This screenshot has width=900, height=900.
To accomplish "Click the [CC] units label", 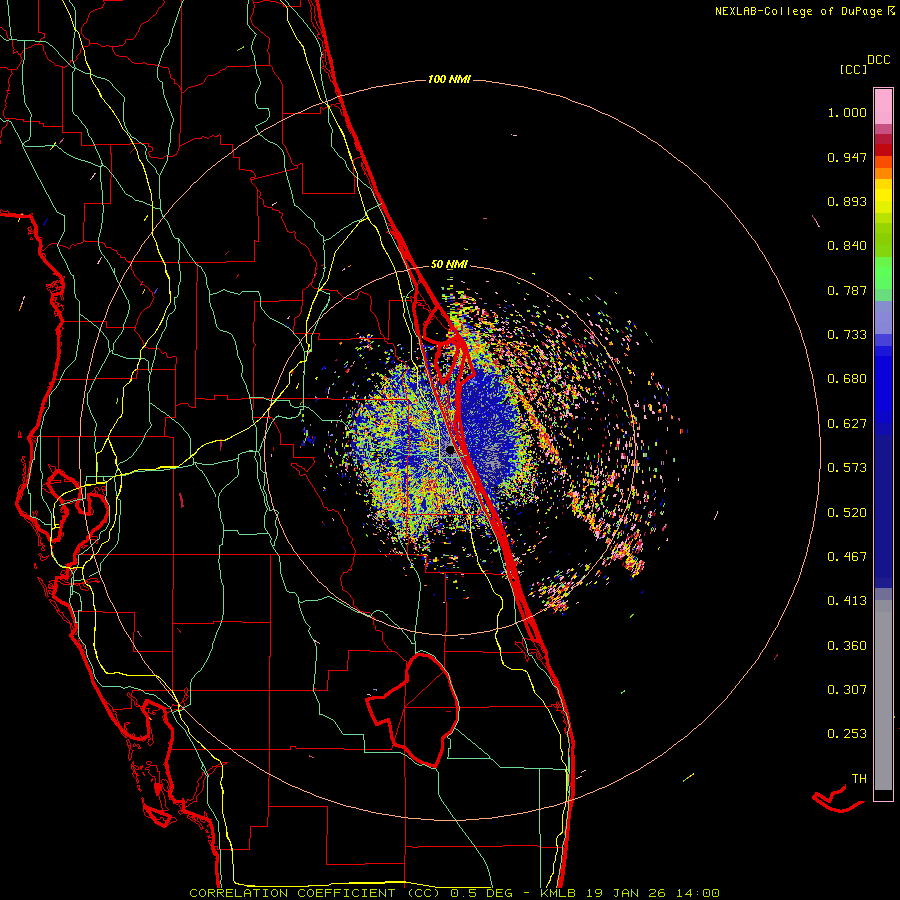I will [x=854, y=69].
